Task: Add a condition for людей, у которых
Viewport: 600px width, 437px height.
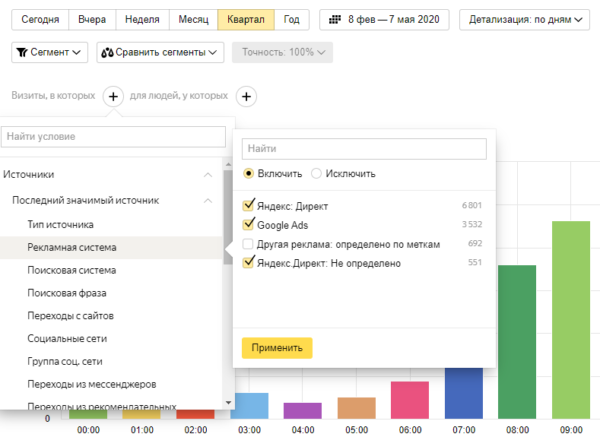Action: pos(246,96)
